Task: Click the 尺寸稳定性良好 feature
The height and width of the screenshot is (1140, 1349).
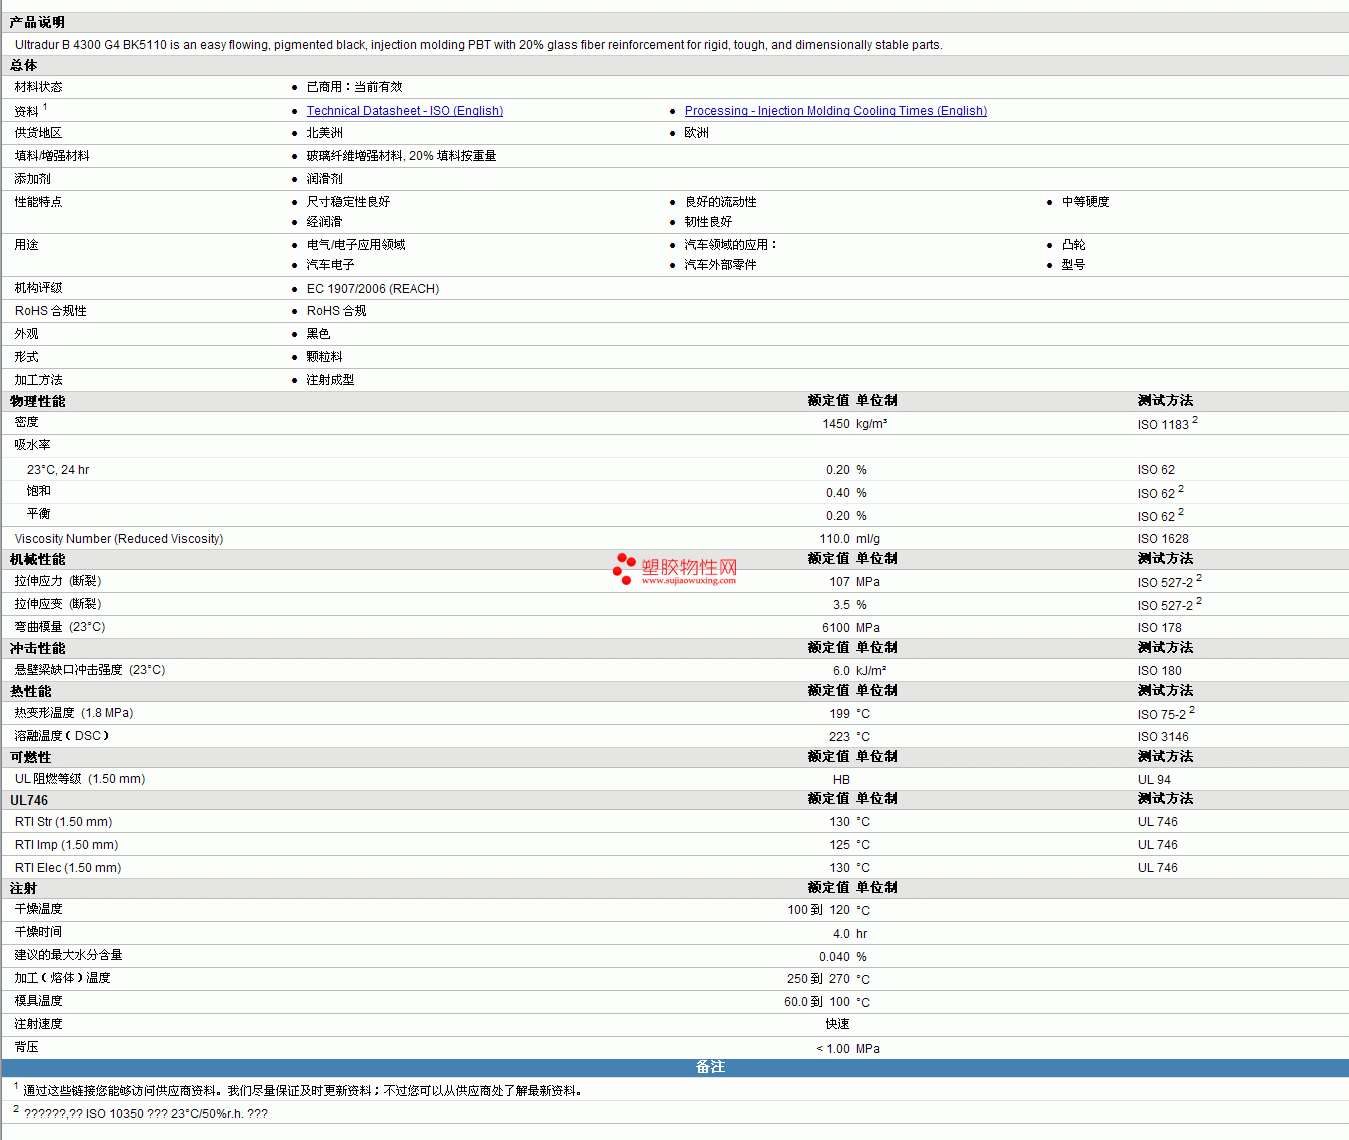Action: click(x=348, y=202)
